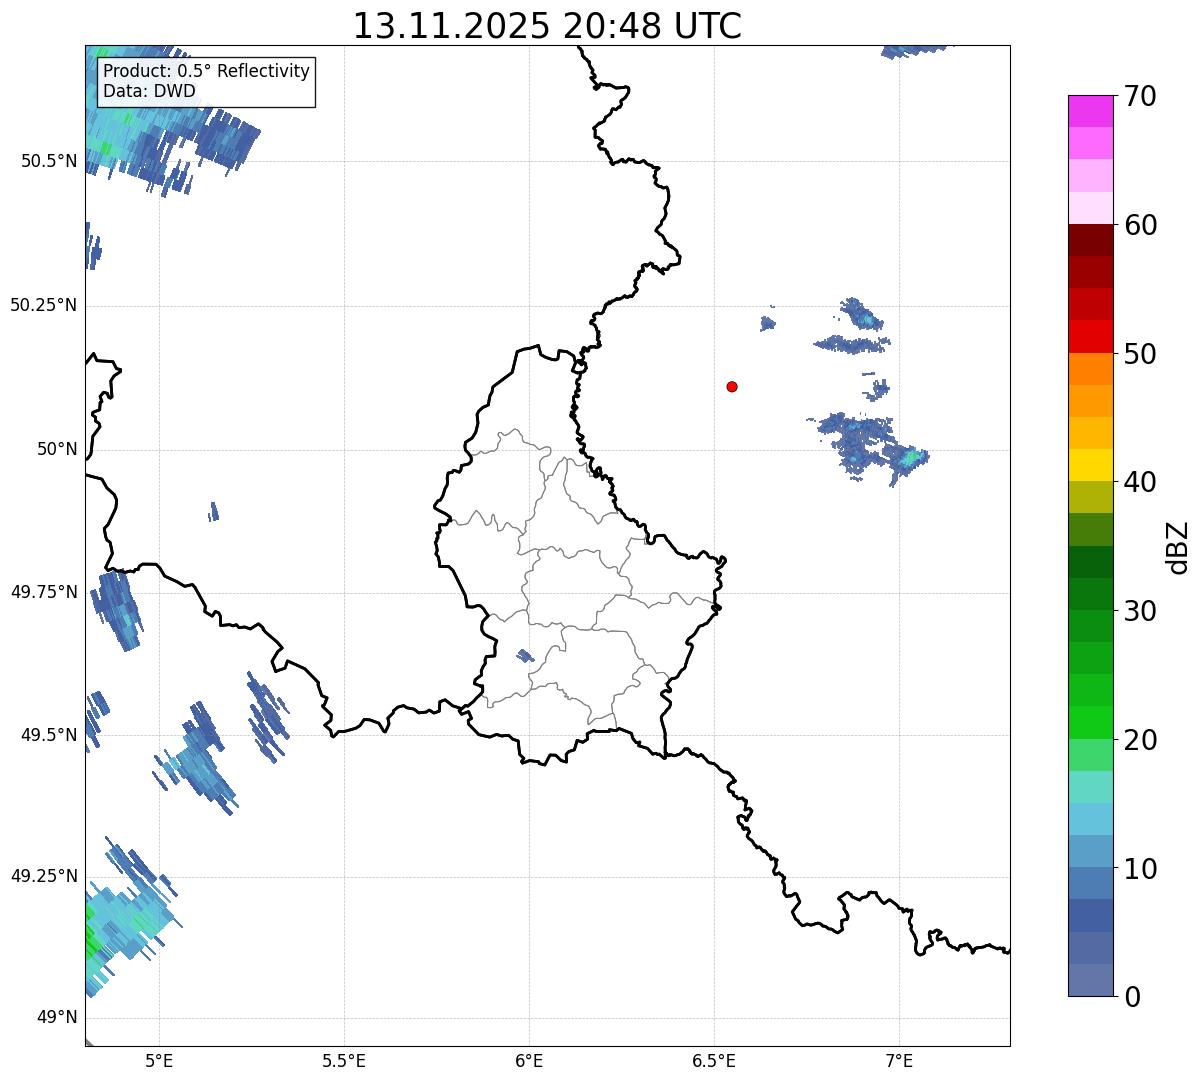Click the "5.5°E" longitude label
Image resolution: width=1202 pixels, height=1081 pixels.
coord(344,1060)
